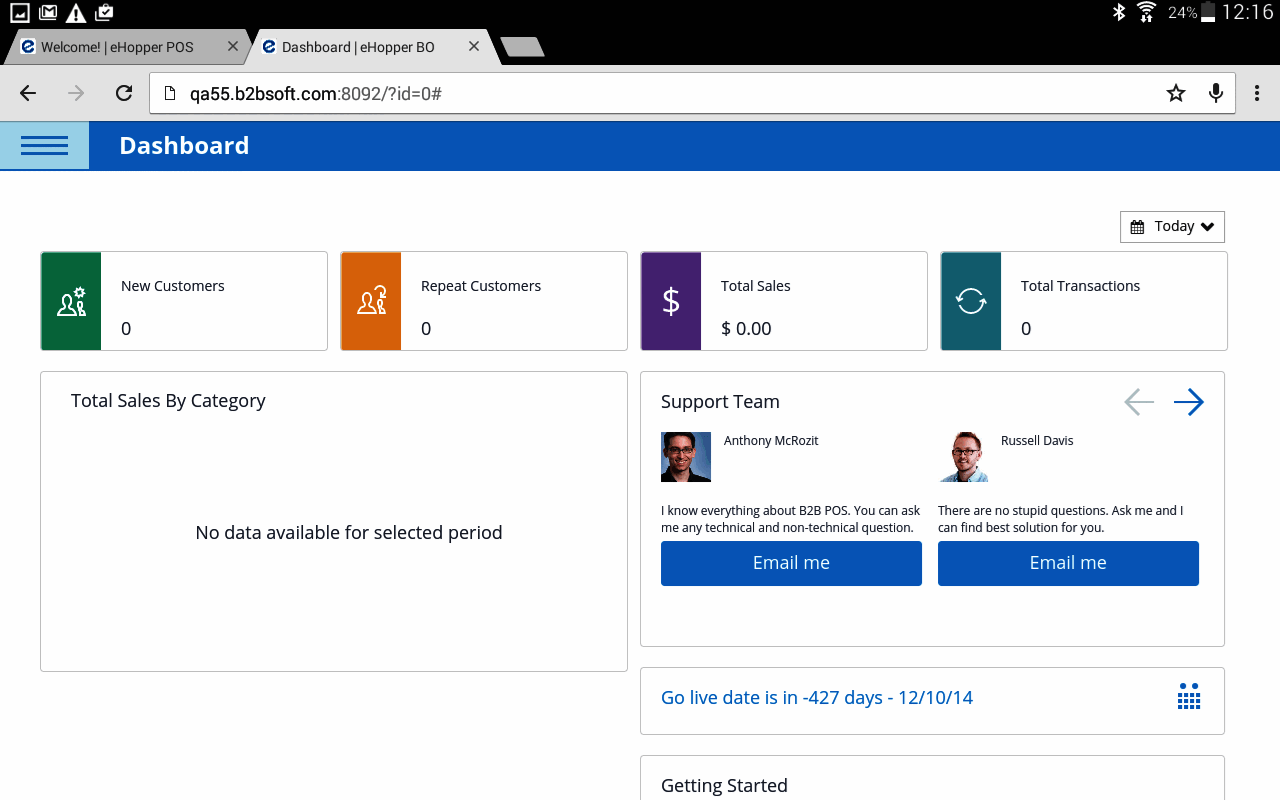
Task: Open the go live date link
Action: [x=816, y=698]
